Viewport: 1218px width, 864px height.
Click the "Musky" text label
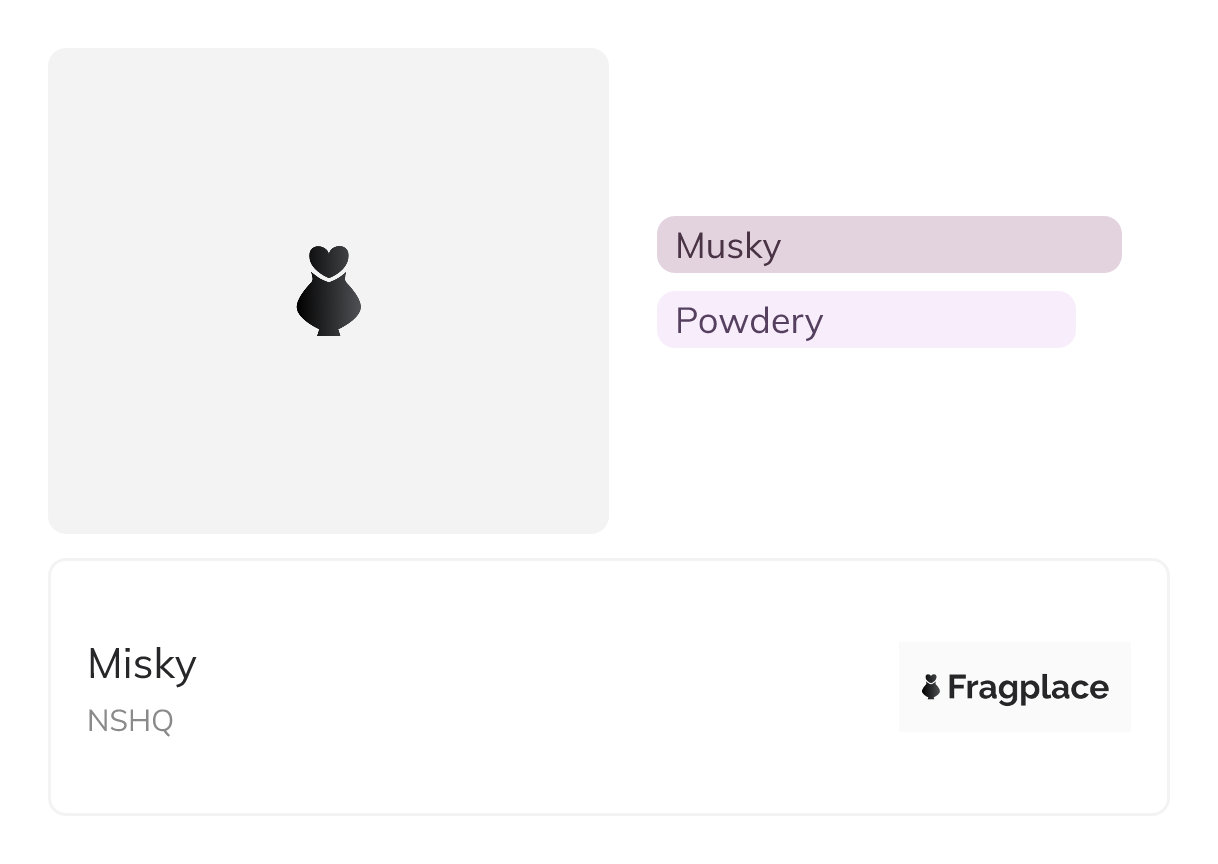coord(728,246)
